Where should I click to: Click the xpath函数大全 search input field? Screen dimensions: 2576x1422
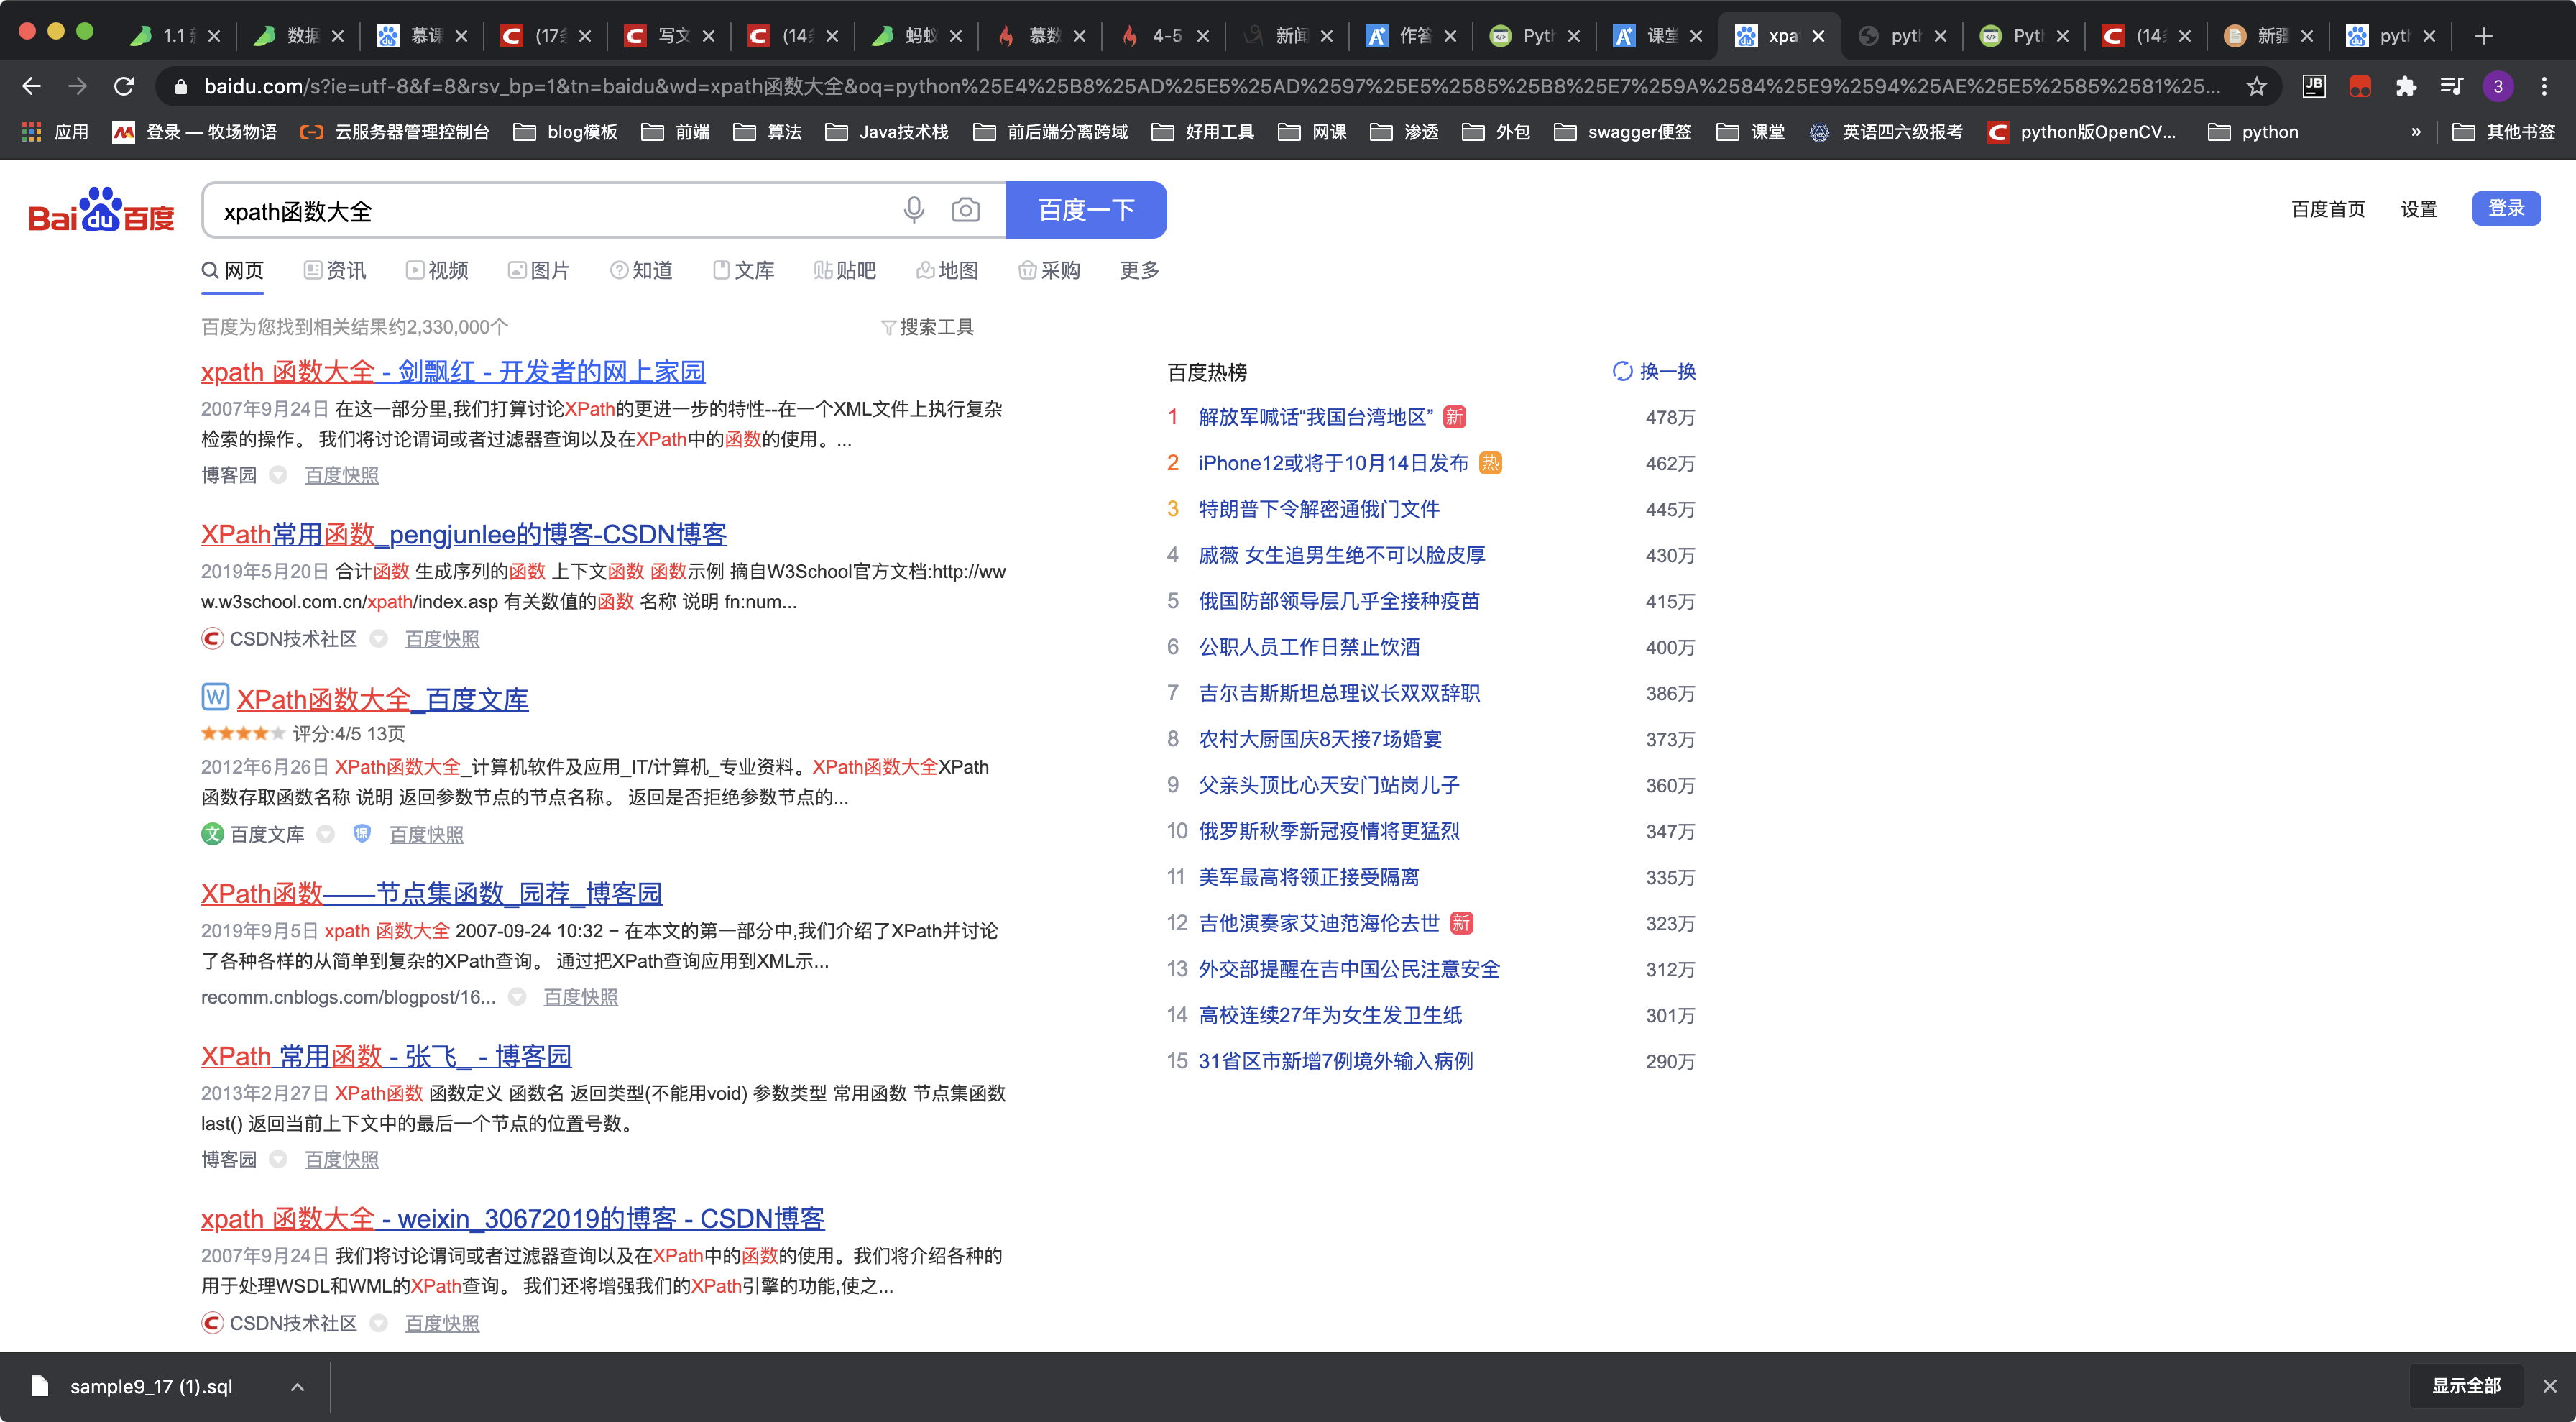pyautogui.click(x=550, y=211)
